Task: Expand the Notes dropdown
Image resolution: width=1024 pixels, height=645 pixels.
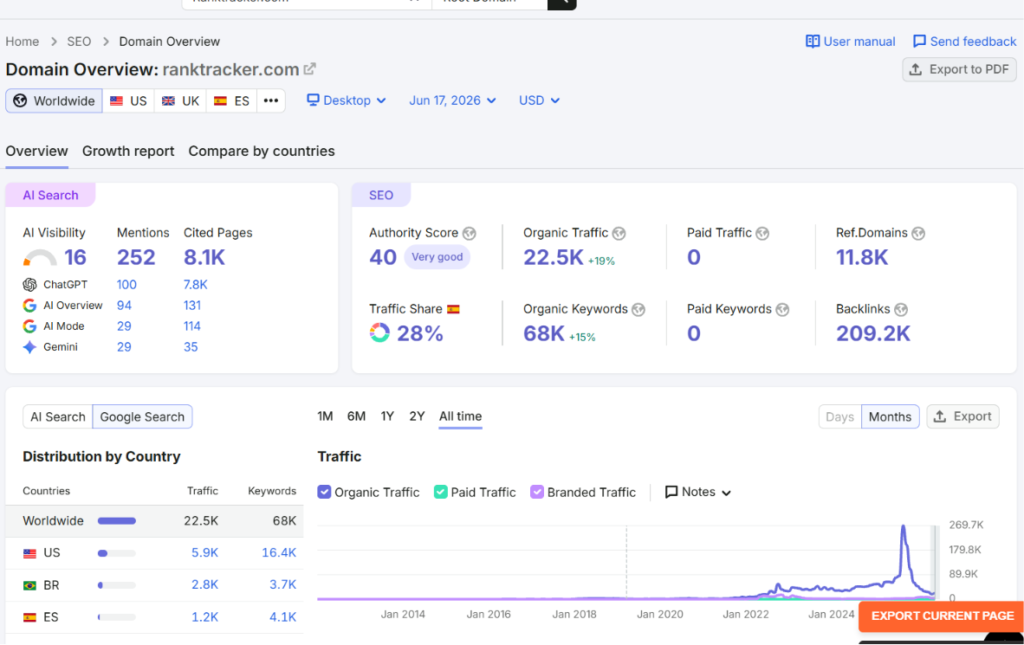Action: point(698,492)
